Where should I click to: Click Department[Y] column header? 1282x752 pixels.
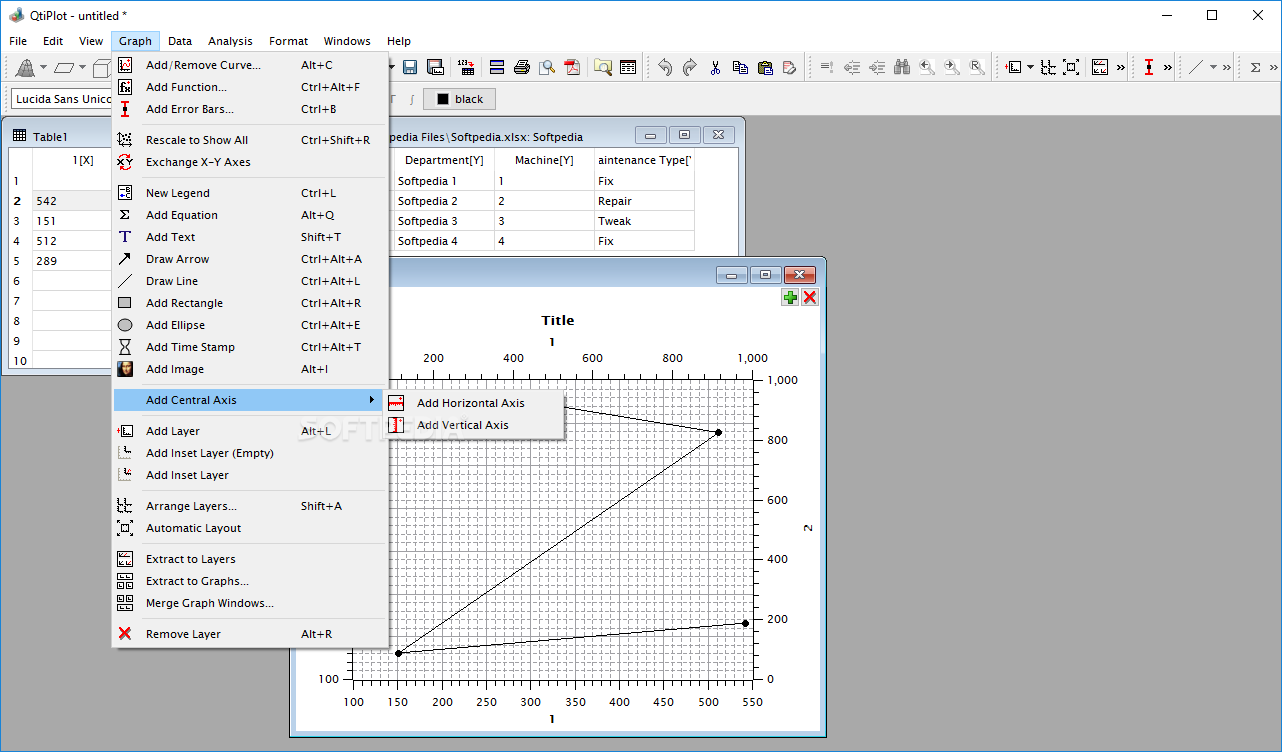444,160
